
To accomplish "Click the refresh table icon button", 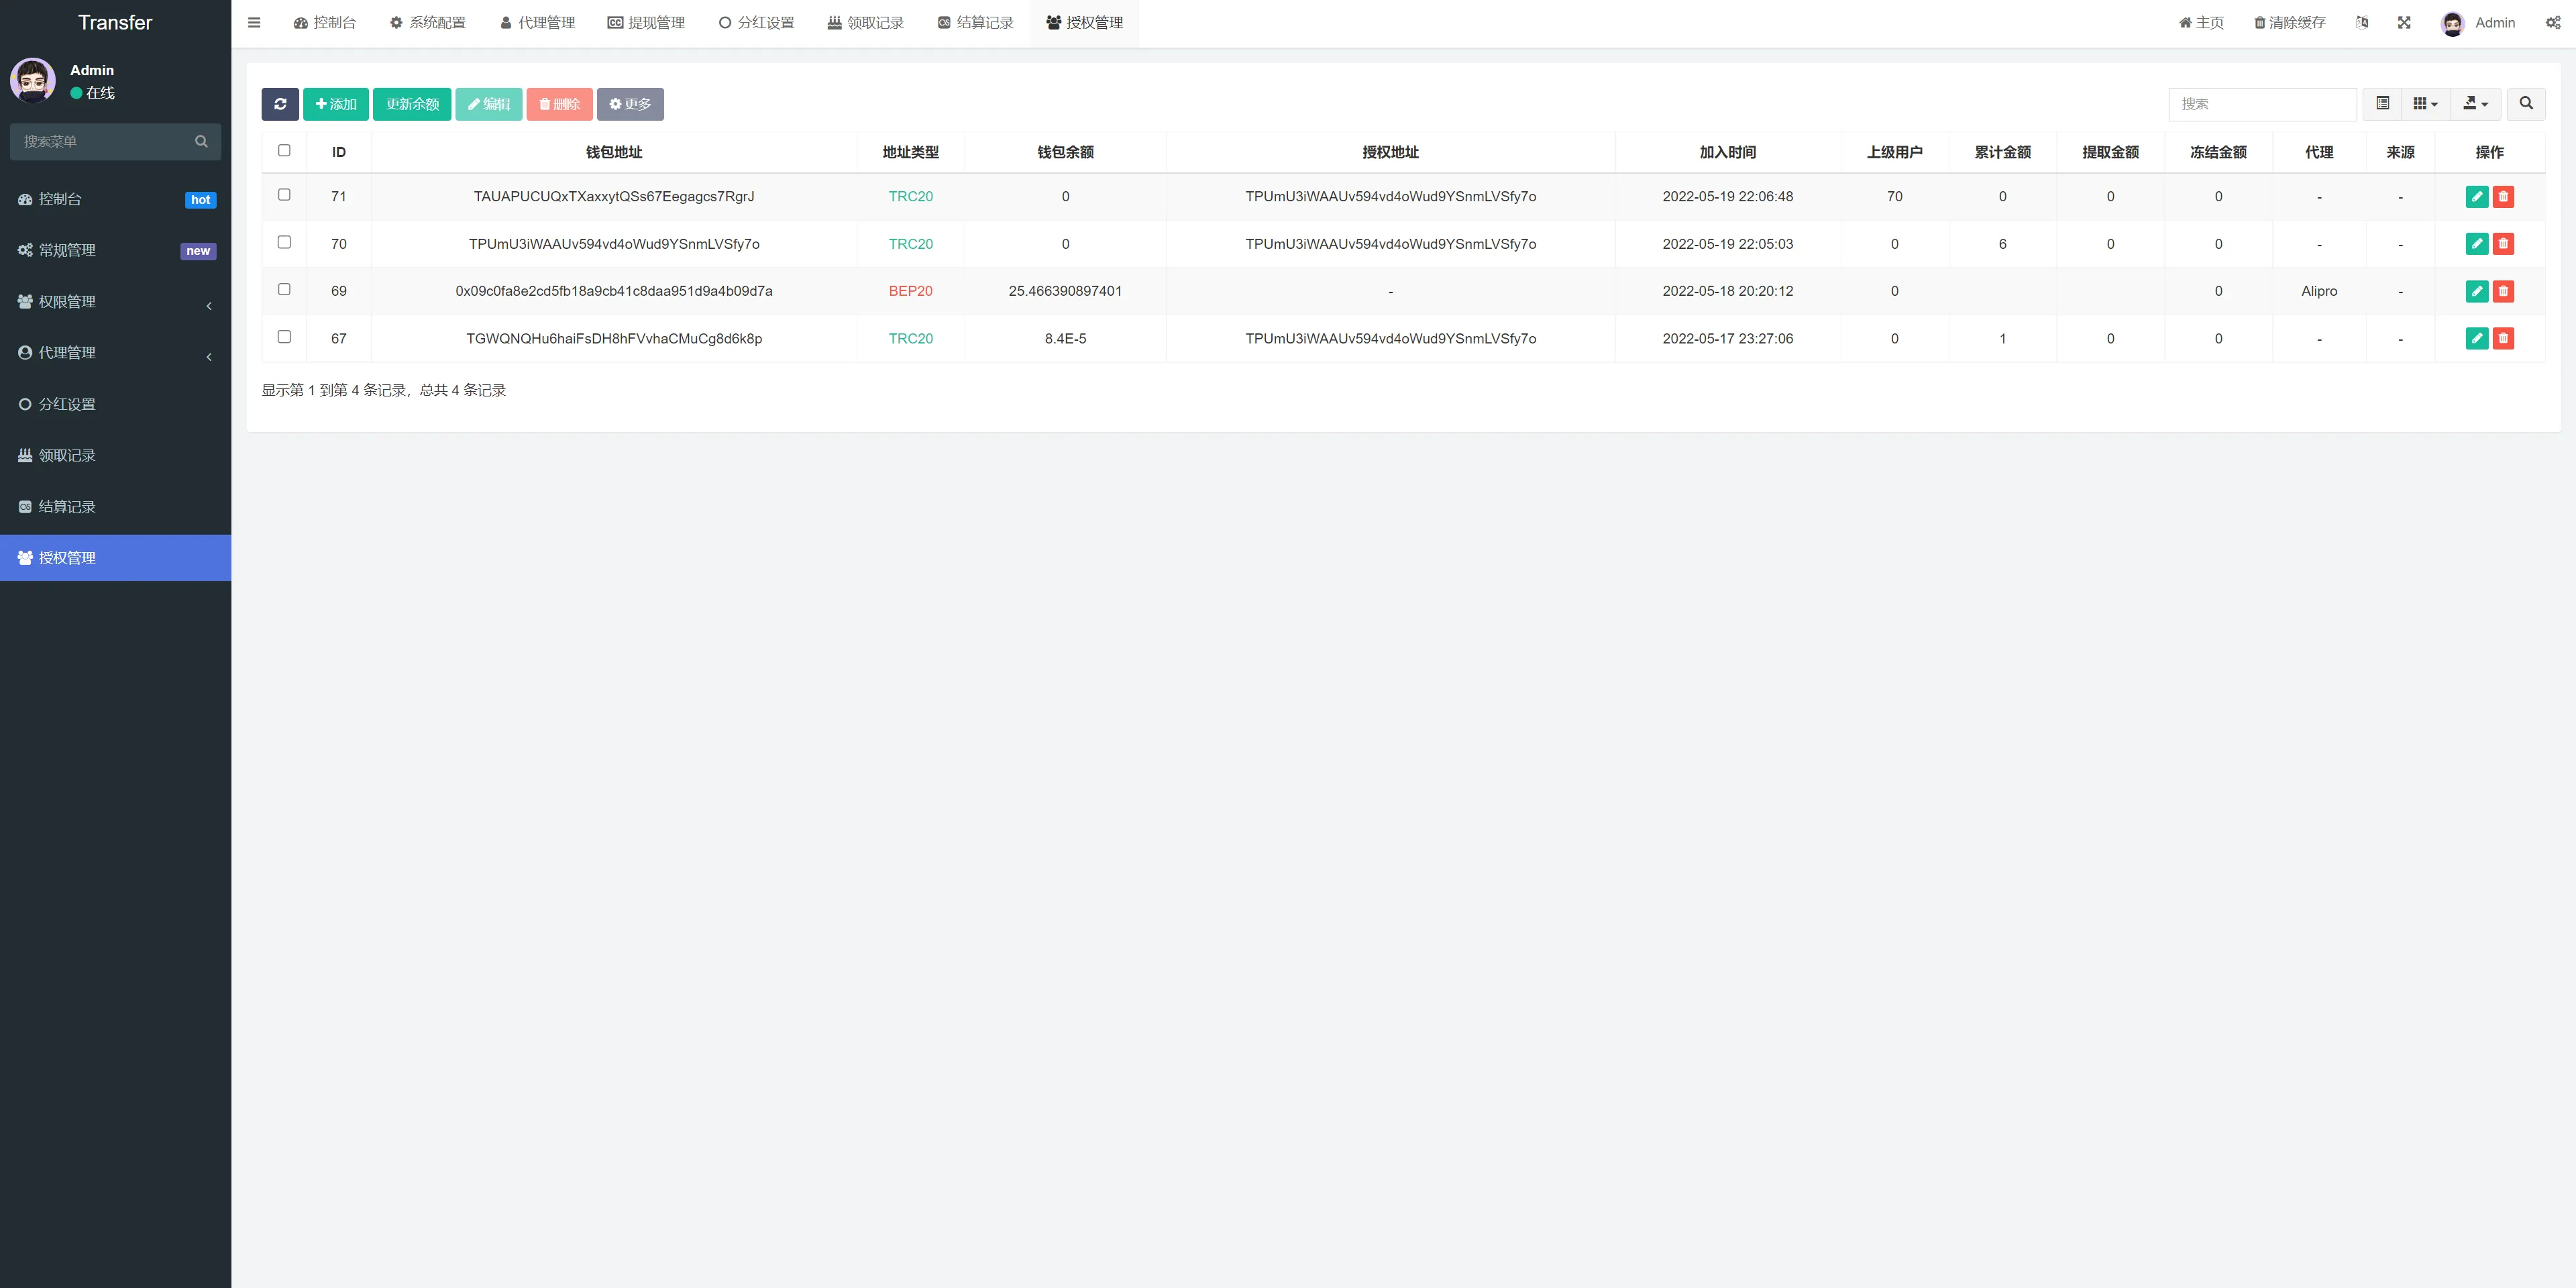I will click(280, 104).
